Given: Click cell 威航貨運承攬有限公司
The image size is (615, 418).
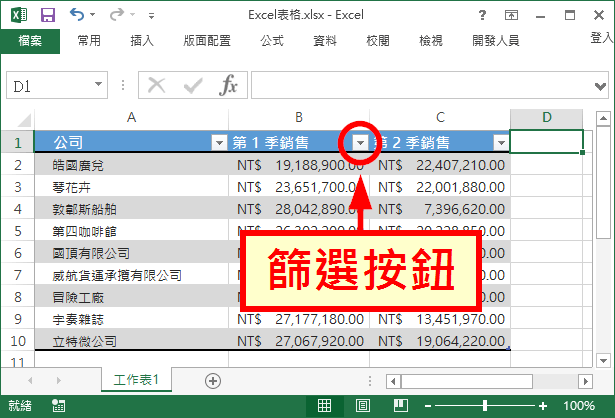Looking at the screenshot, I should pyautogui.click(x=131, y=275).
